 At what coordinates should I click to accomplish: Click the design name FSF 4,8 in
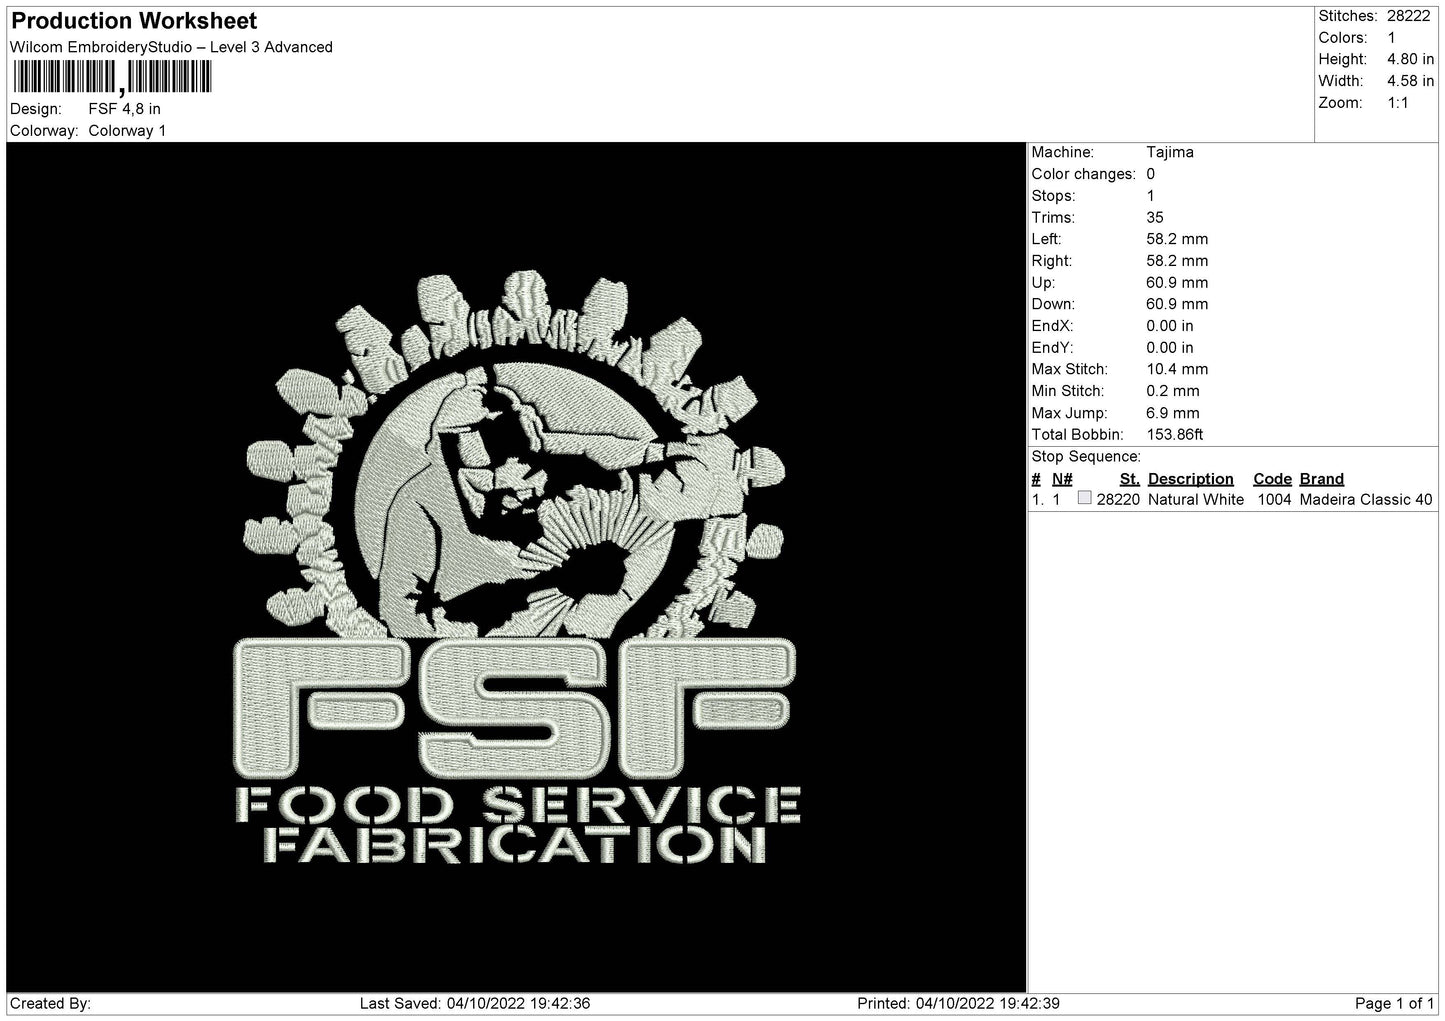coord(124,109)
